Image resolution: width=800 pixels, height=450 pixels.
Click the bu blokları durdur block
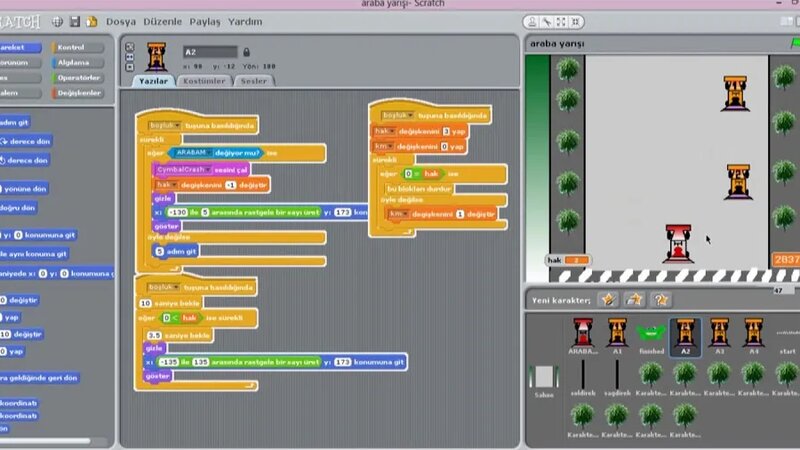(418, 189)
